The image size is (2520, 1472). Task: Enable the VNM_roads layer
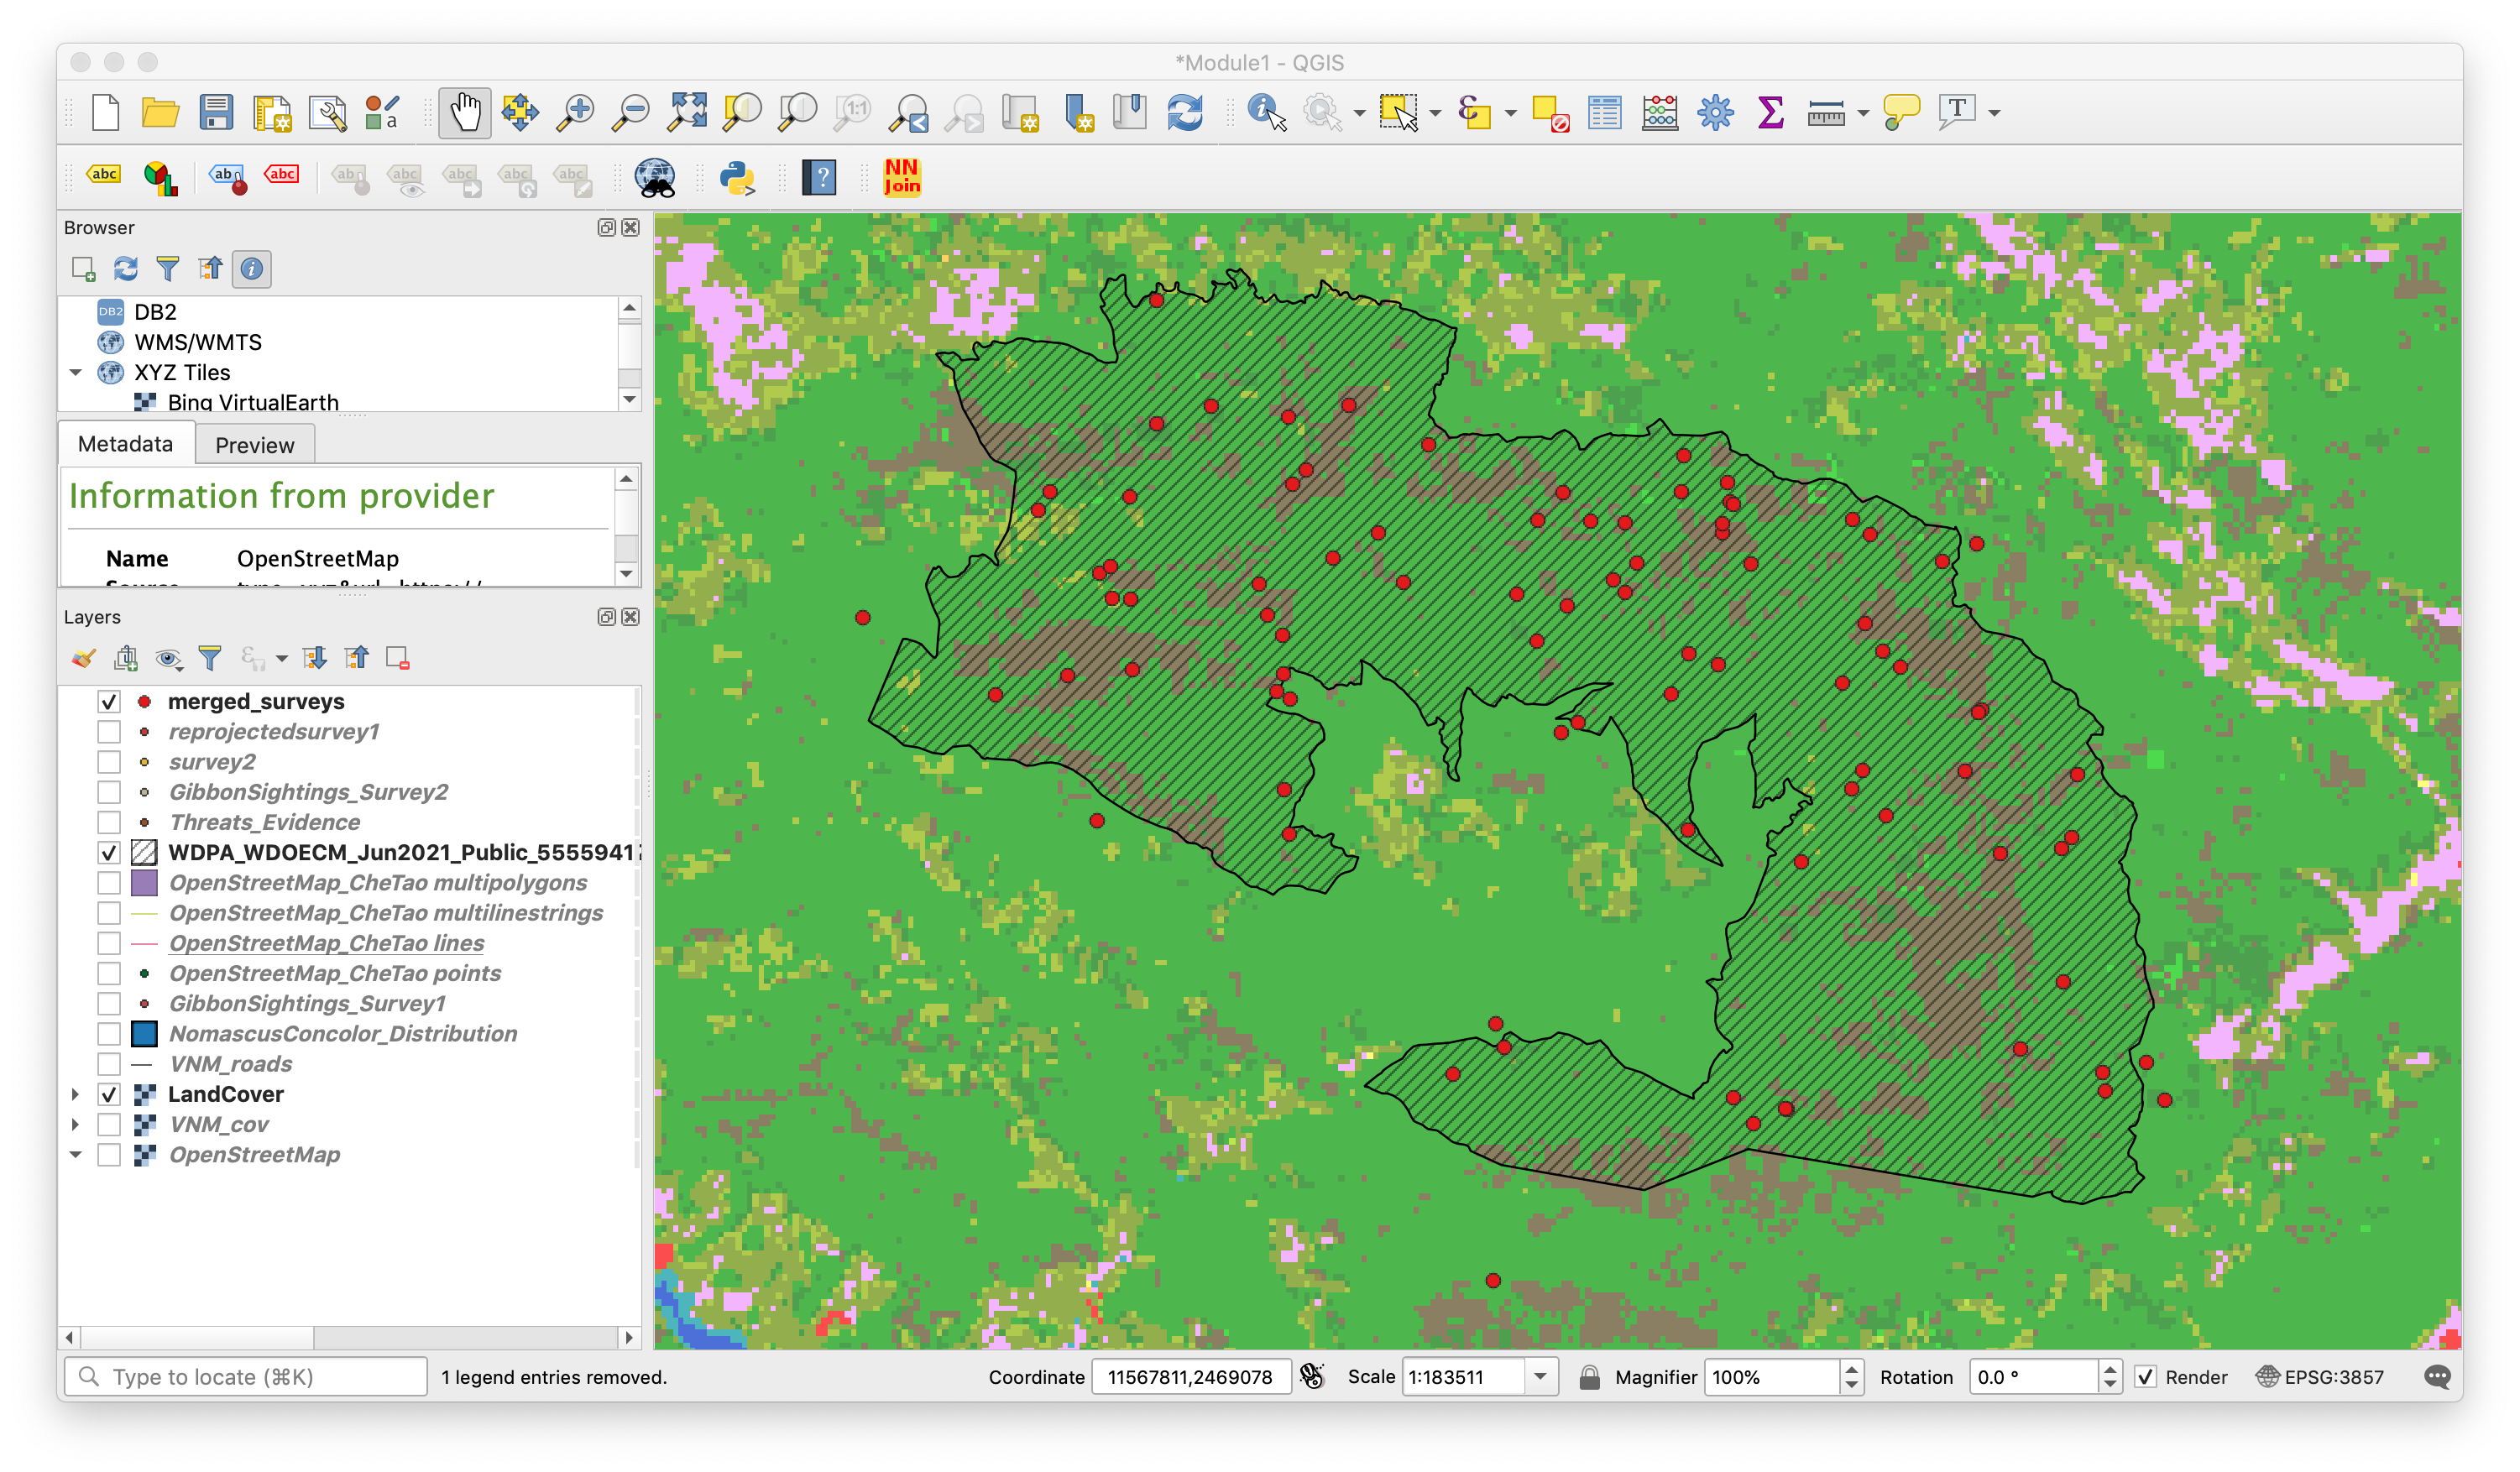coord(109,1064)
